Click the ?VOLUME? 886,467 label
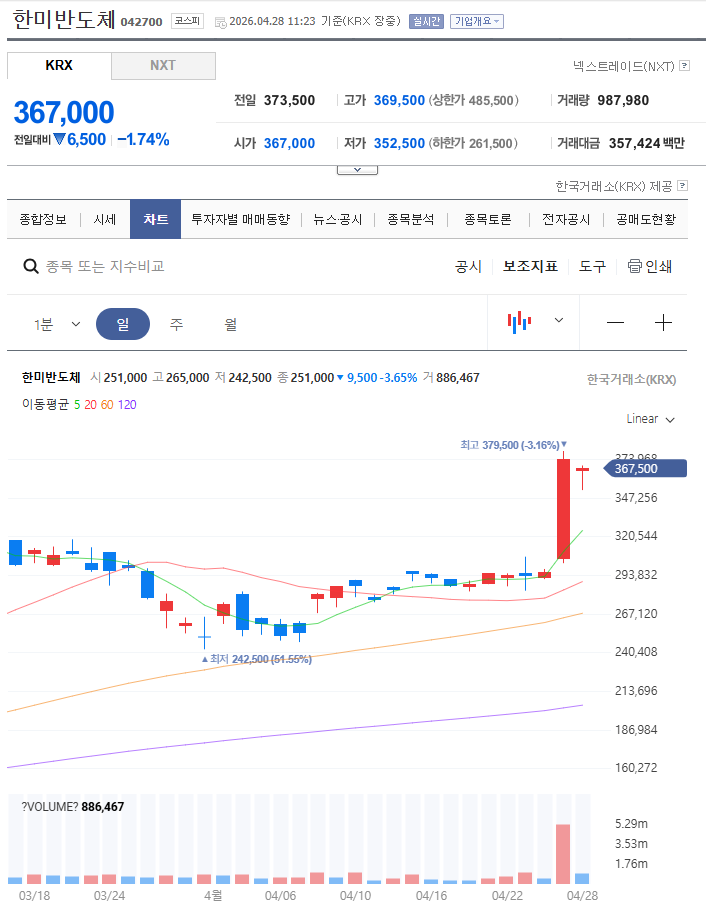706x908 pixels. 73,807
